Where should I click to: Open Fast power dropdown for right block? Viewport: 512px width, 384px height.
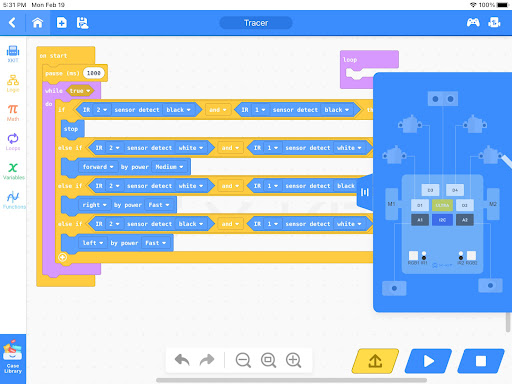point(159,205)
